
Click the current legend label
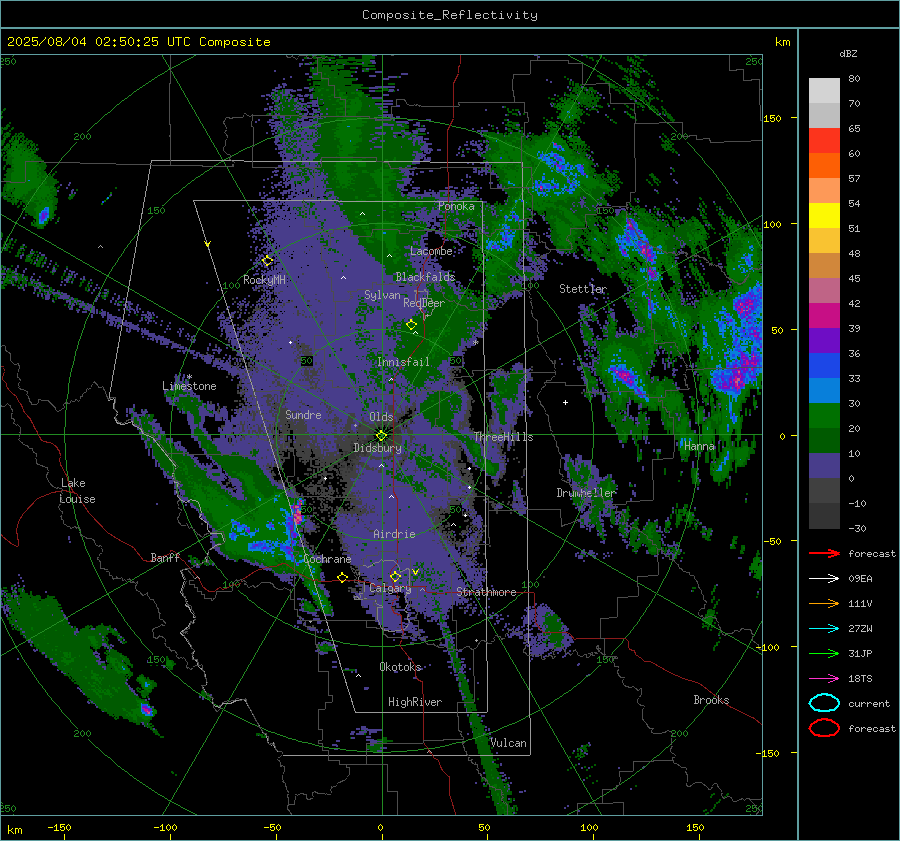[x=869, y=703]
